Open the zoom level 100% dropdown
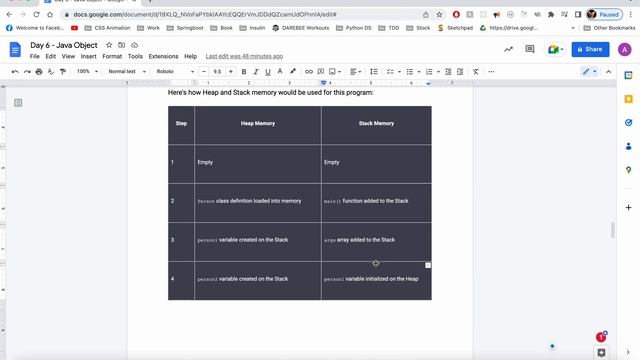The height and width of the screenshot is (360, 640). [x=87, y=71]
